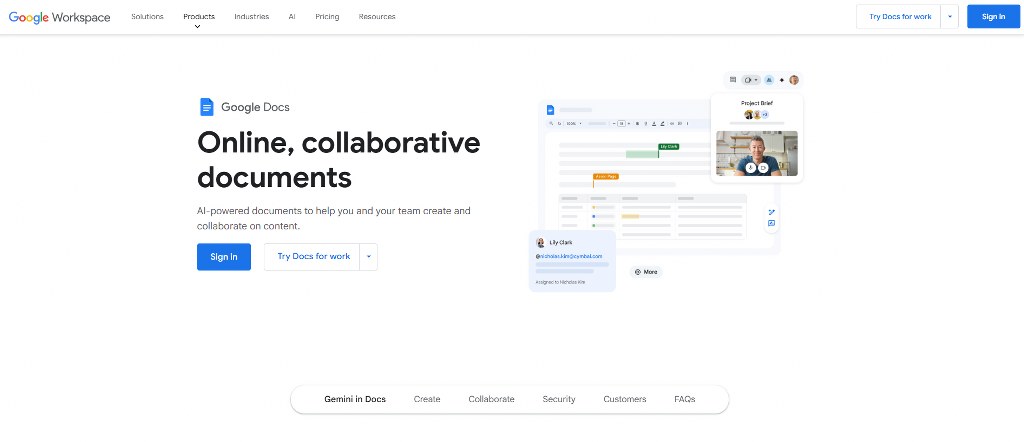This screenshot has width=1024, height=442.
Task: Click the Project Brief card title
Action: click(757, 103)
